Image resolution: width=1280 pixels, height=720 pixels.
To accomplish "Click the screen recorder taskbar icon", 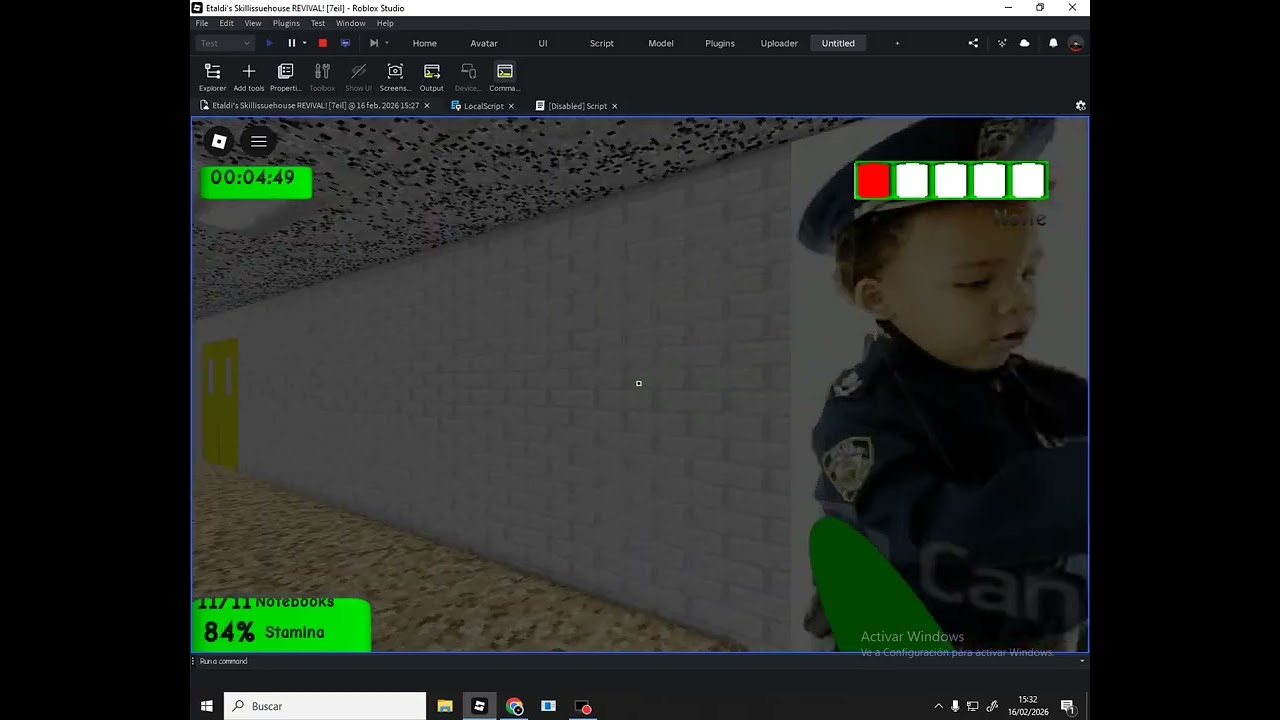I will pyautogui.click(x=583, y=706).
